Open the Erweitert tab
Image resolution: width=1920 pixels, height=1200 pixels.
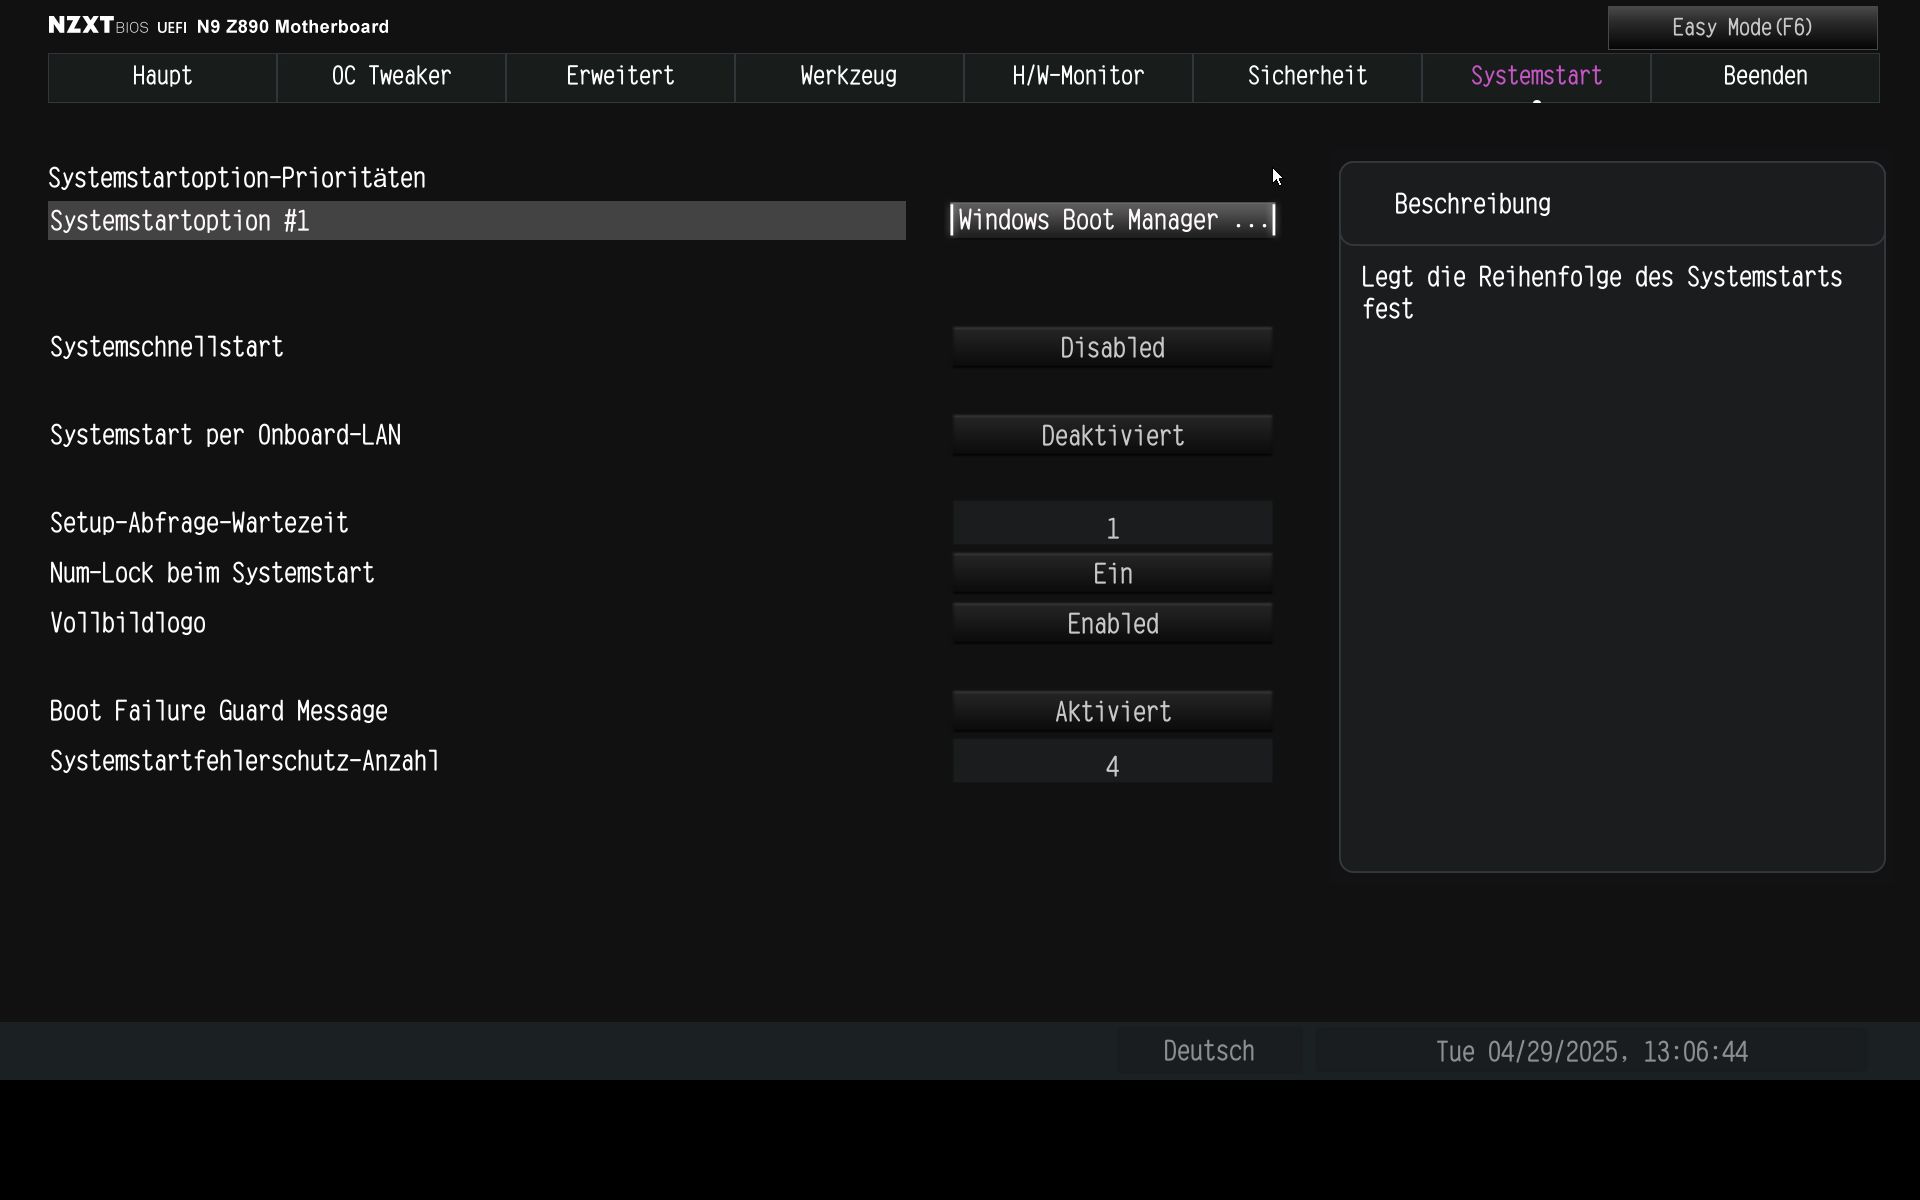coord(620,77)
